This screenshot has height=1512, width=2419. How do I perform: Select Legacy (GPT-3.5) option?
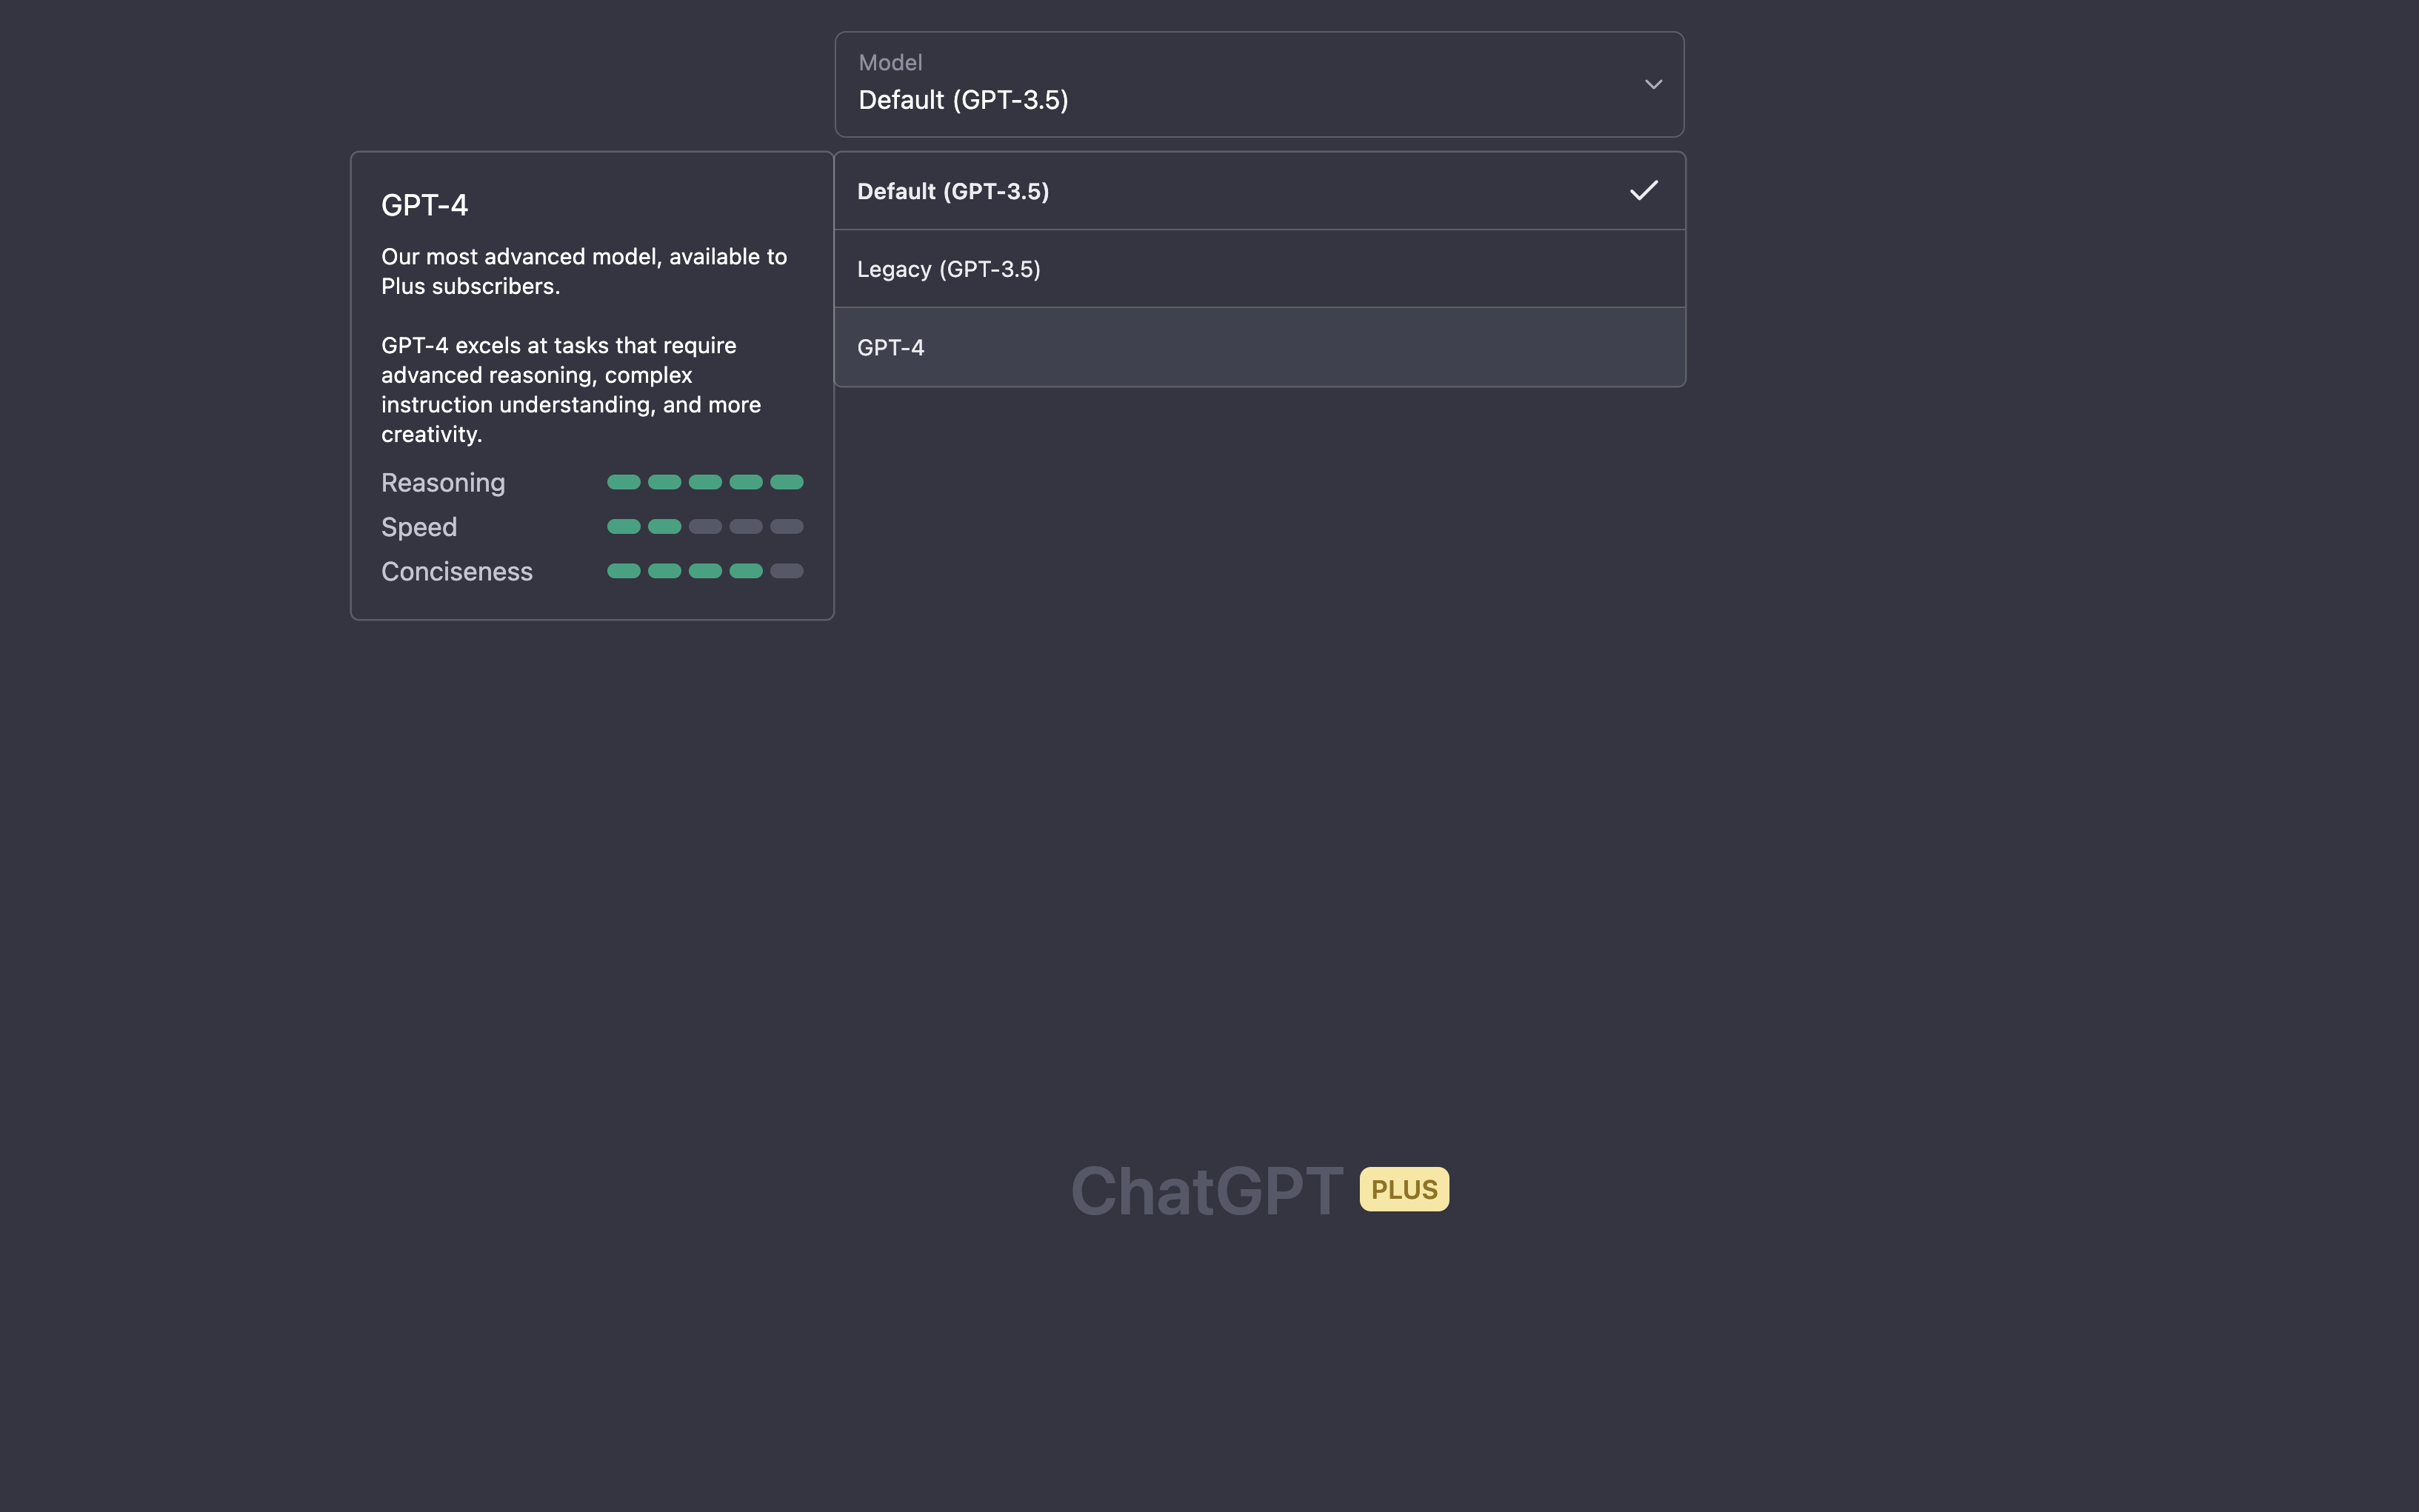click(1259, 269)
